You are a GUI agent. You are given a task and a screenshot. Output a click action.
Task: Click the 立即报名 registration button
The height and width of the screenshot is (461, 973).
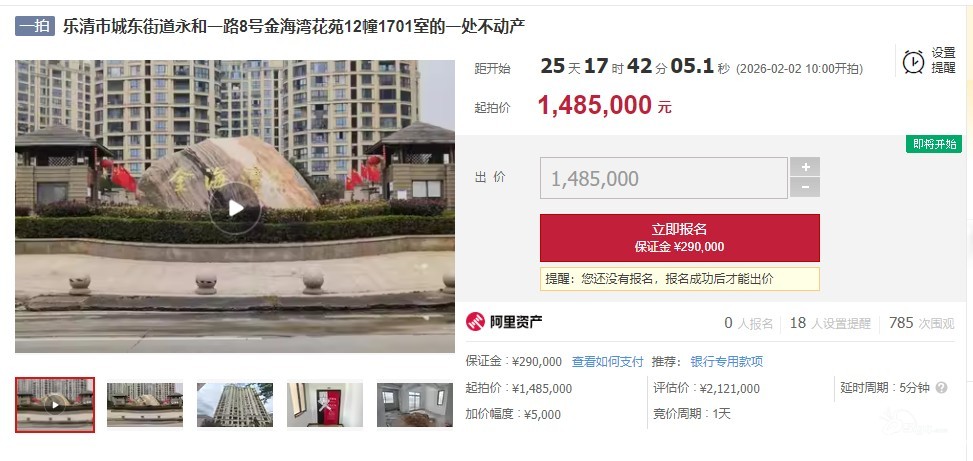pos(679,238)
